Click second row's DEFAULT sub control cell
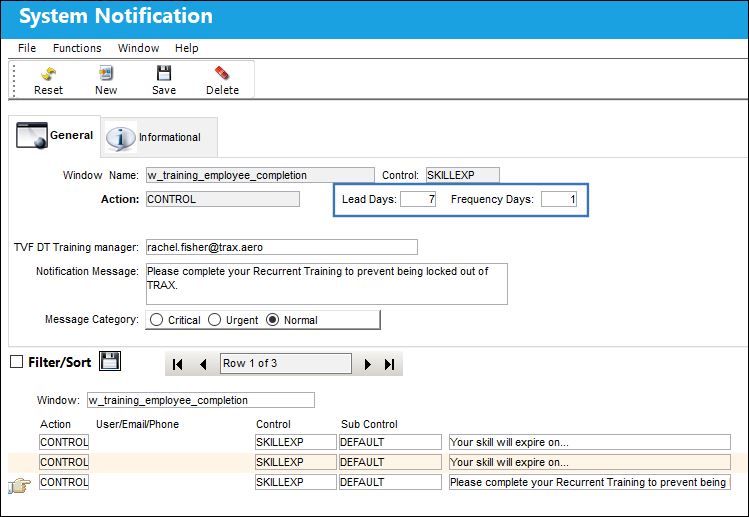 [x=390, y=462]
